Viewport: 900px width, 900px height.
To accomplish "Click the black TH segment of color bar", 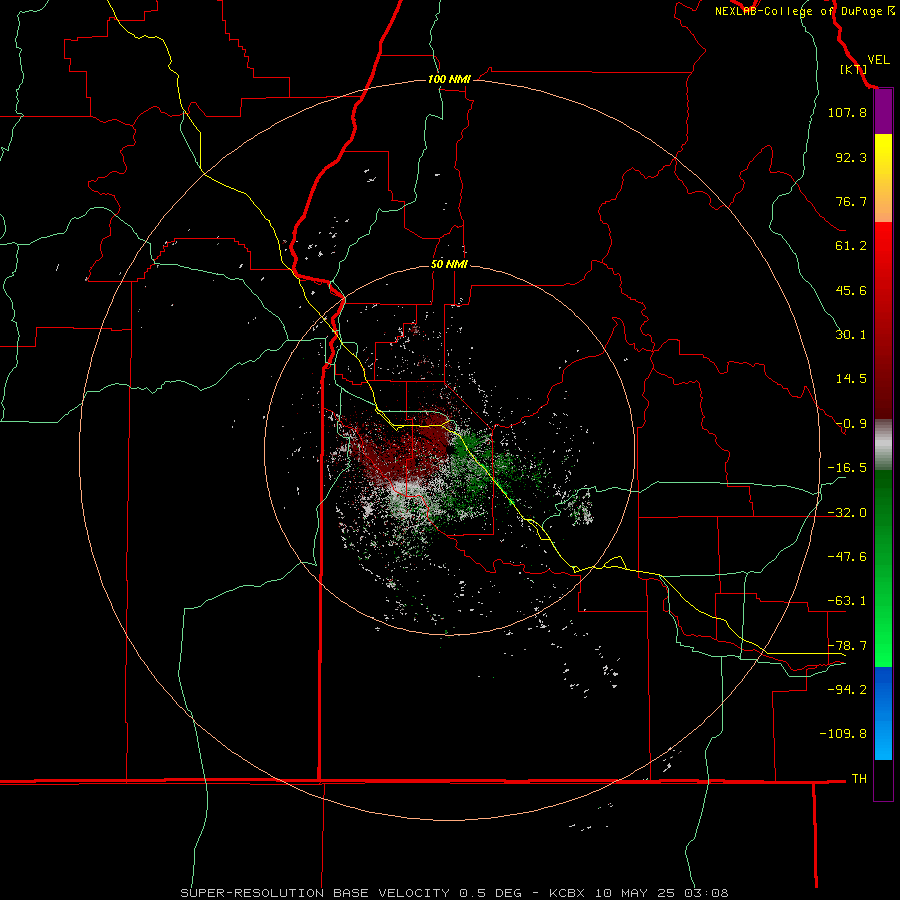I will coord(883,779).
